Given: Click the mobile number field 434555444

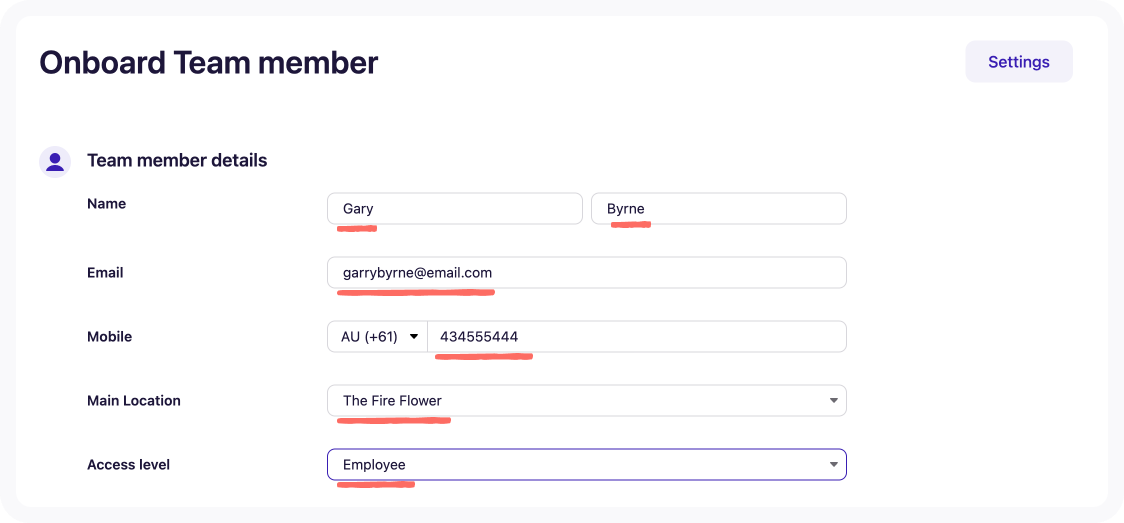Looking at the screenshot, I should pos(637,337).
